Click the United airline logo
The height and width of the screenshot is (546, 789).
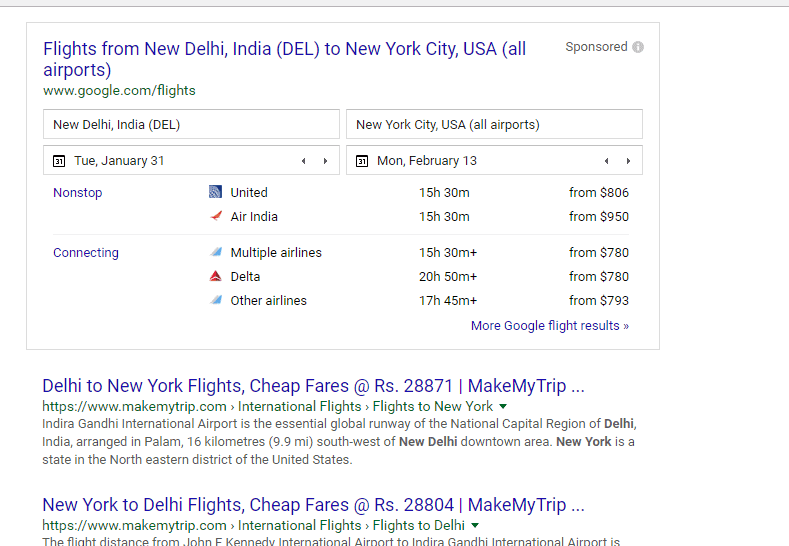[x=215, y=192]
